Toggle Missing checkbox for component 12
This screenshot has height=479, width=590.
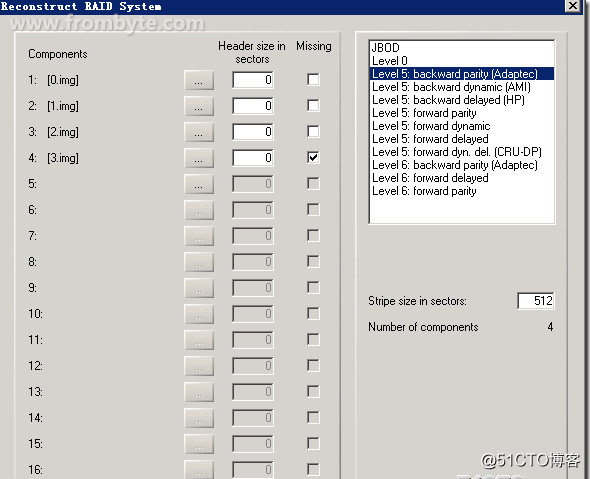tap(313, 365)
